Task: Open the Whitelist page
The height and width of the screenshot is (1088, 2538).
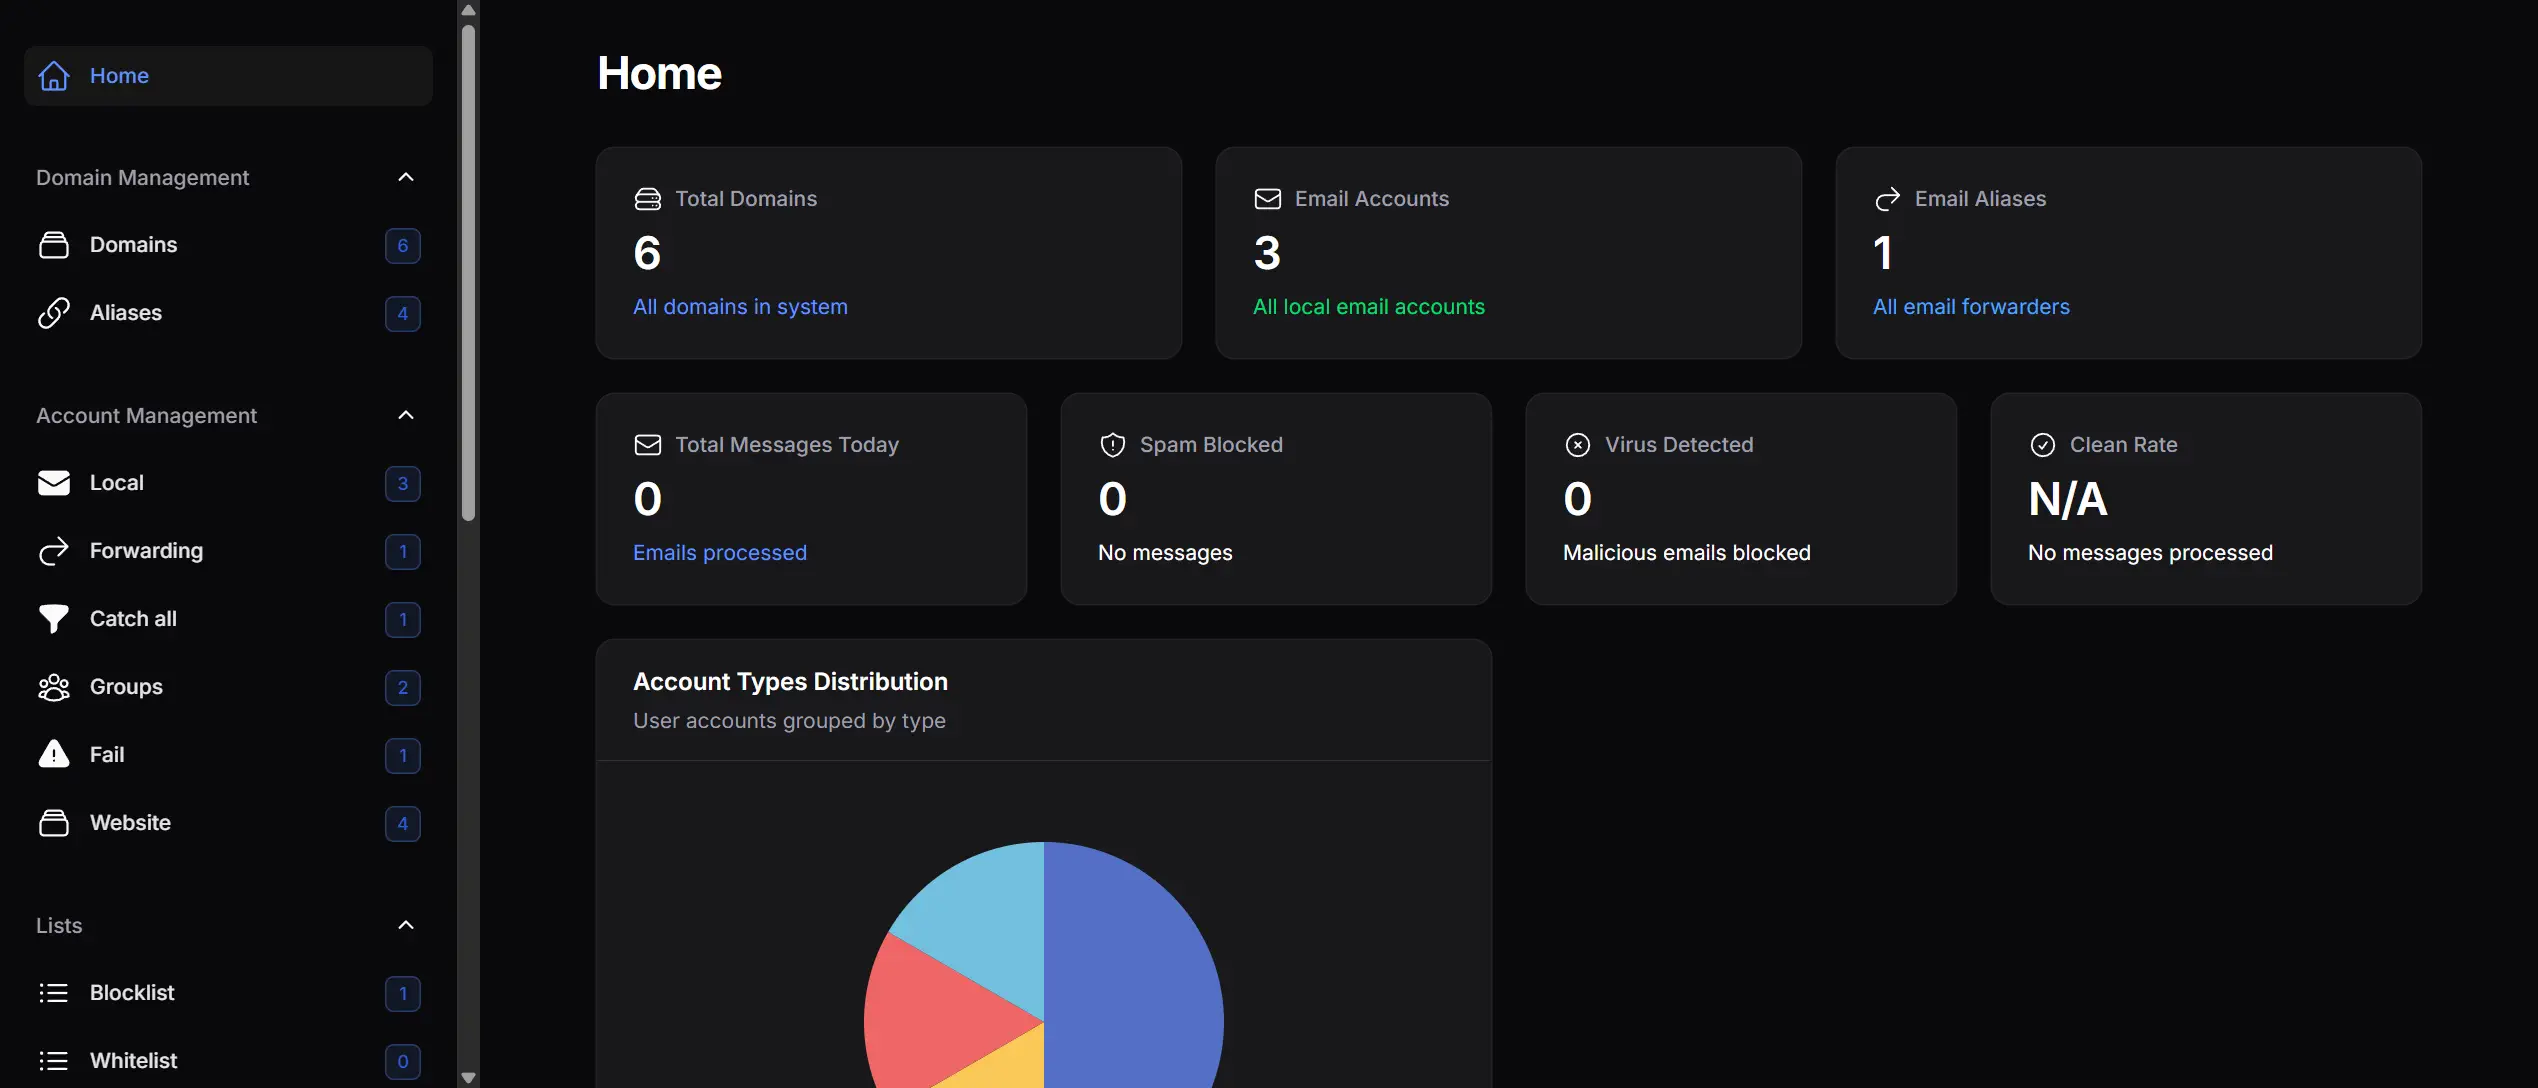Action: tap(228, 1061)
